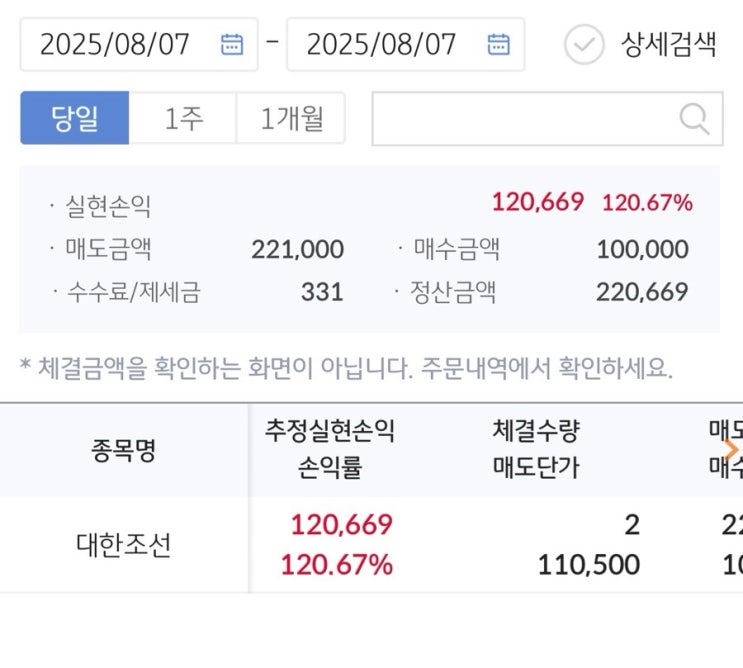Viewport: 743px width, 668px height.
Task: Select the 1개월 period tab
Action: [x=291, y=119]
